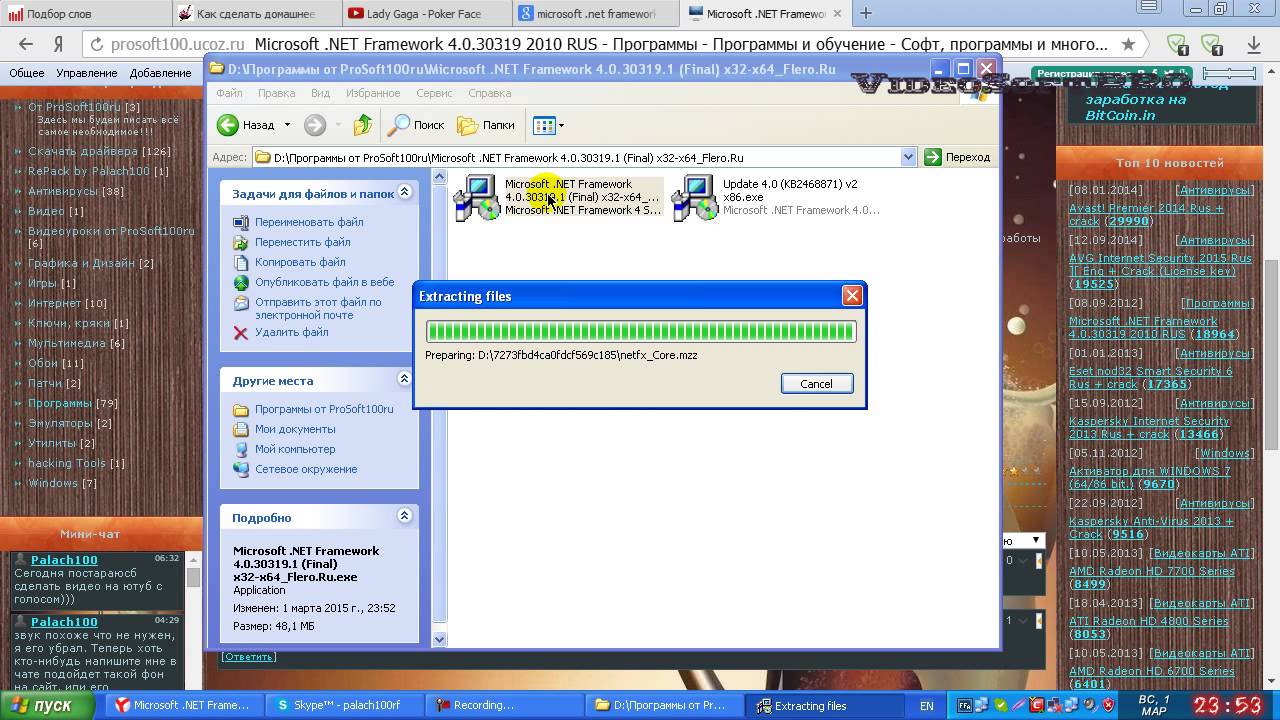Switch to Skype taskbar button

345,705
